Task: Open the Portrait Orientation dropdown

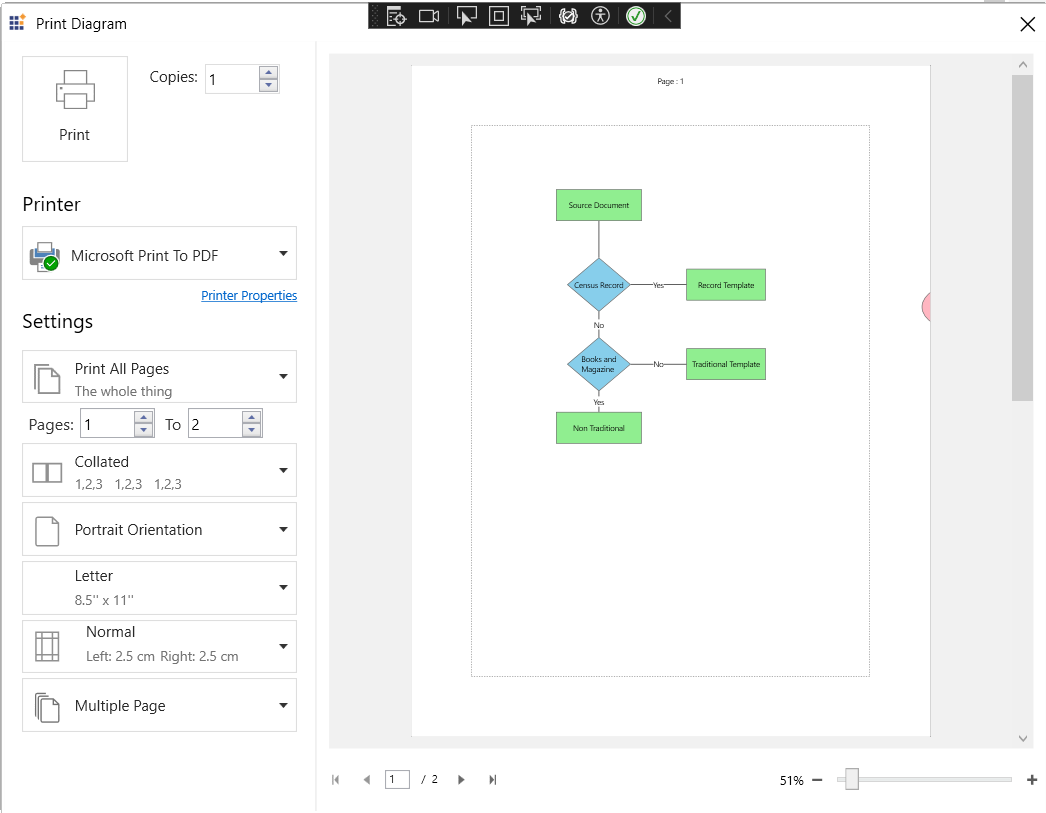Action: coord(159,530)
